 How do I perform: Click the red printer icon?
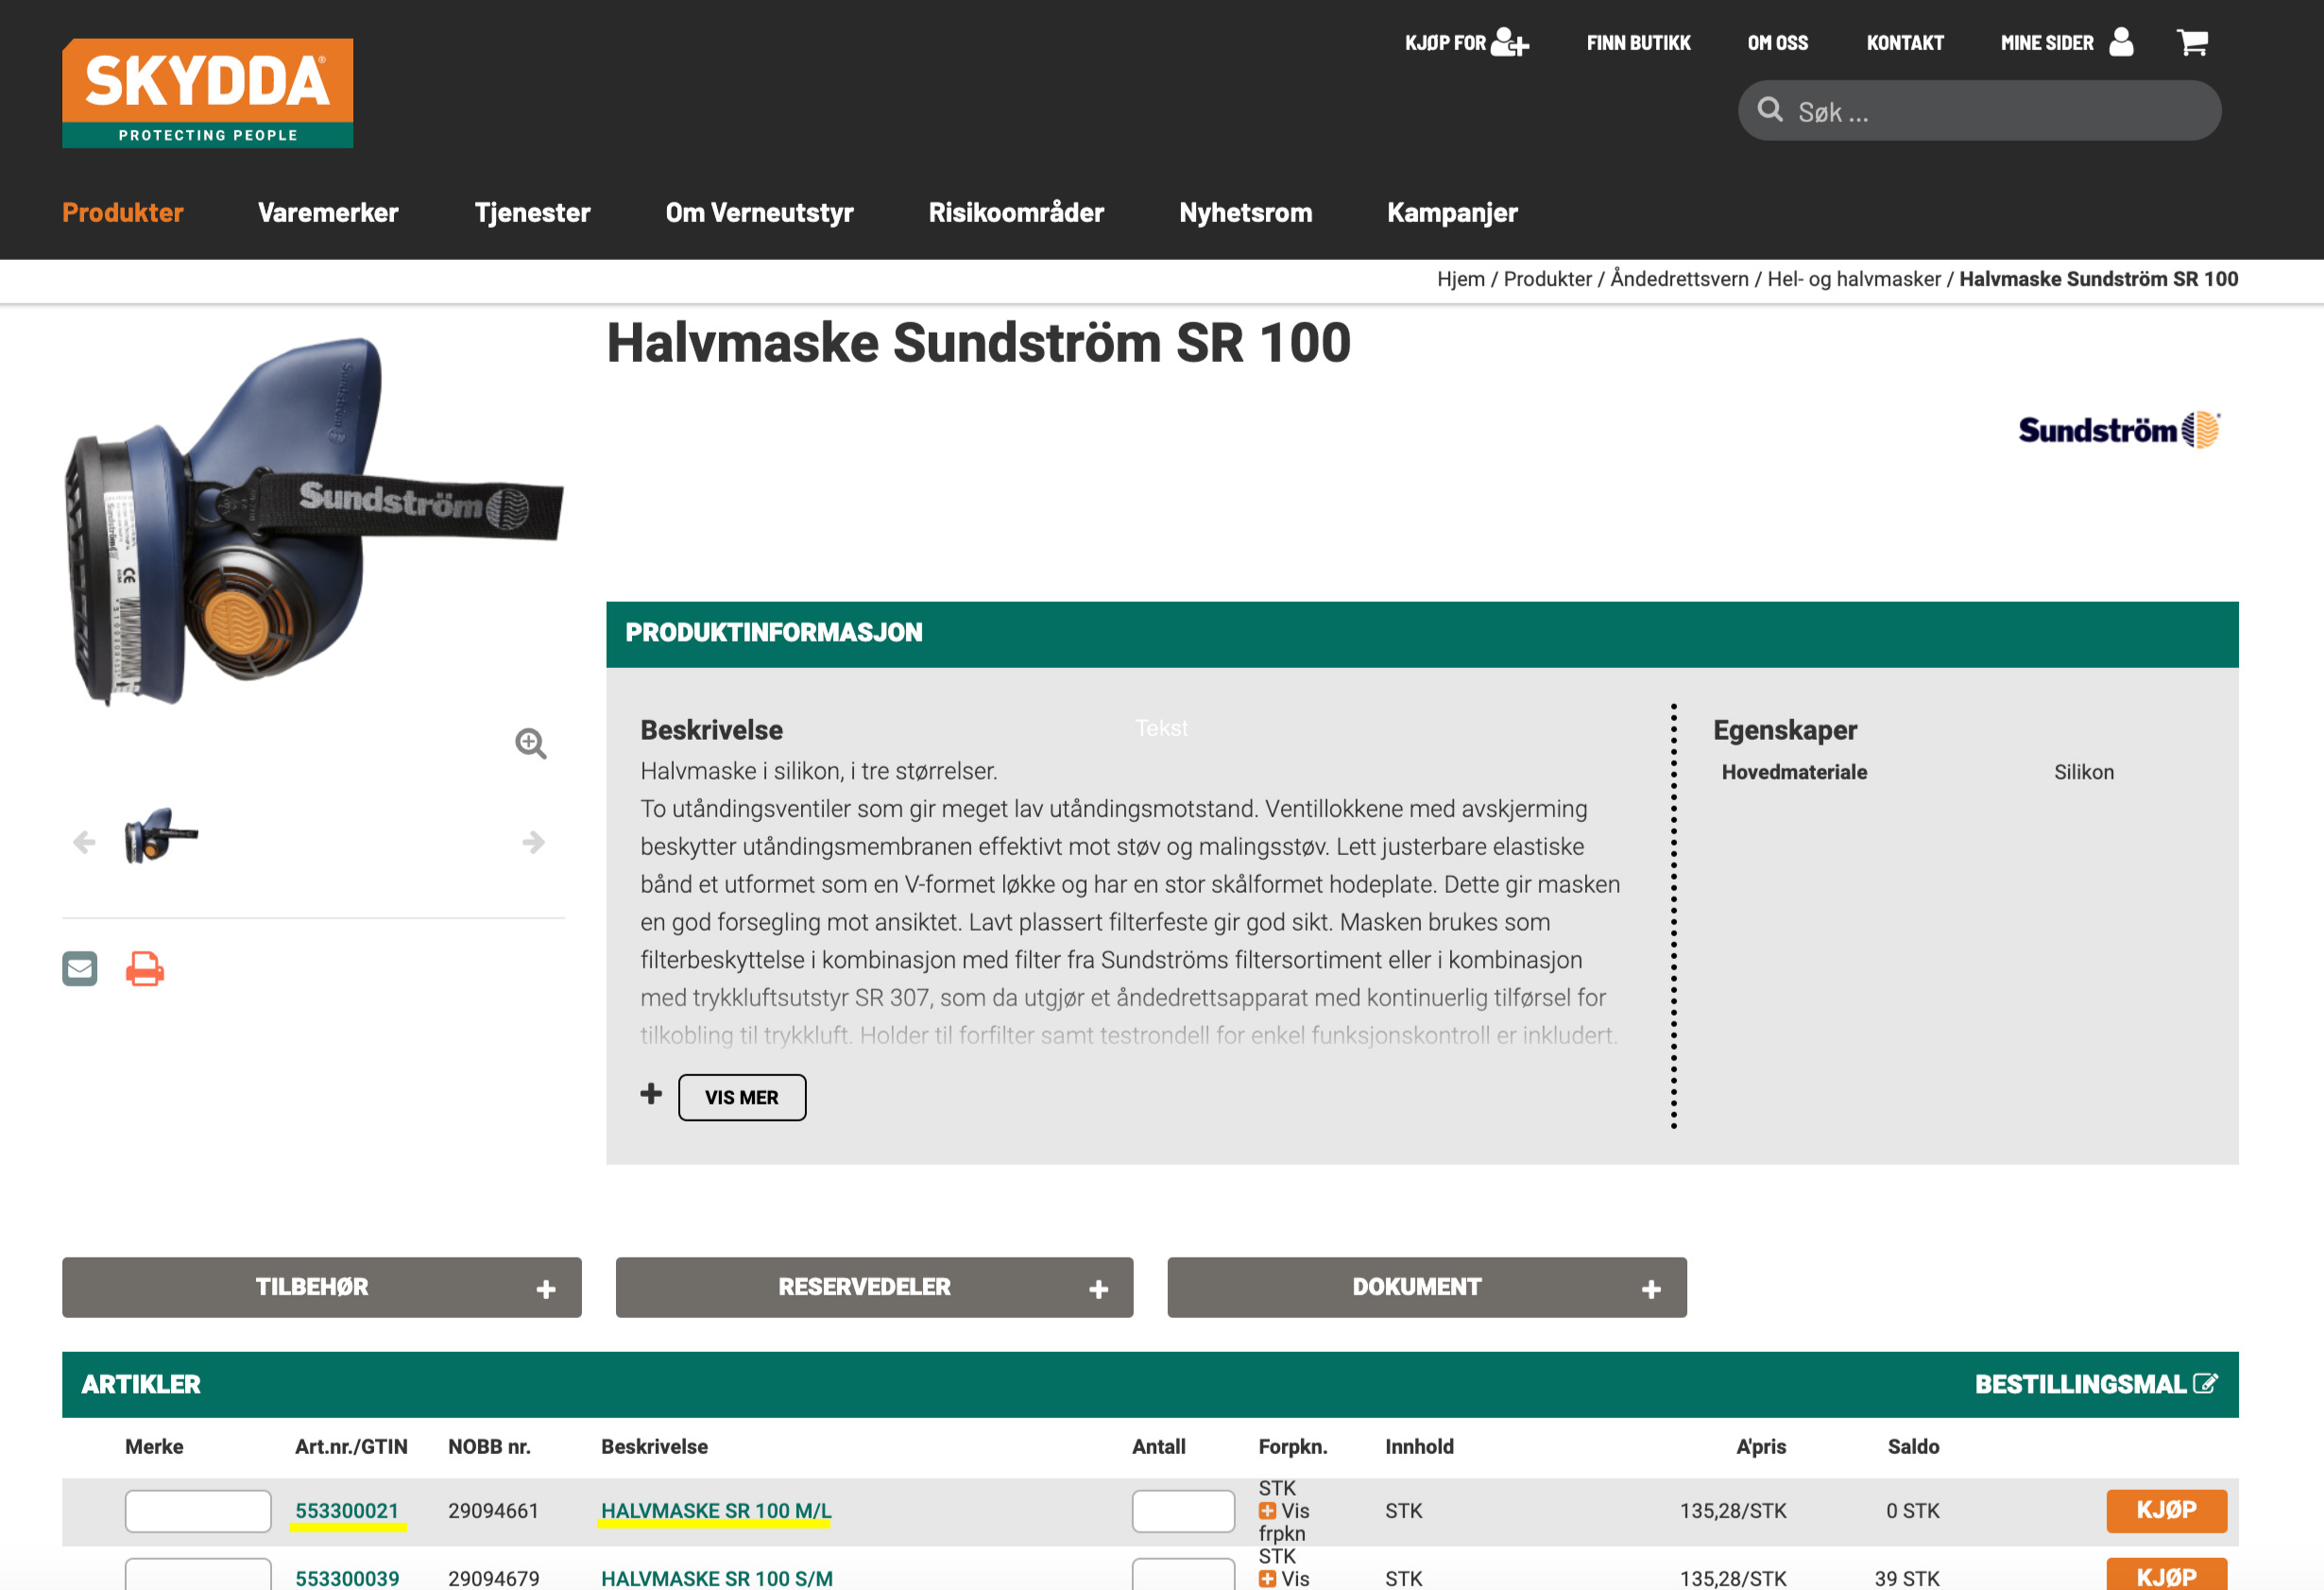[145, 968]
